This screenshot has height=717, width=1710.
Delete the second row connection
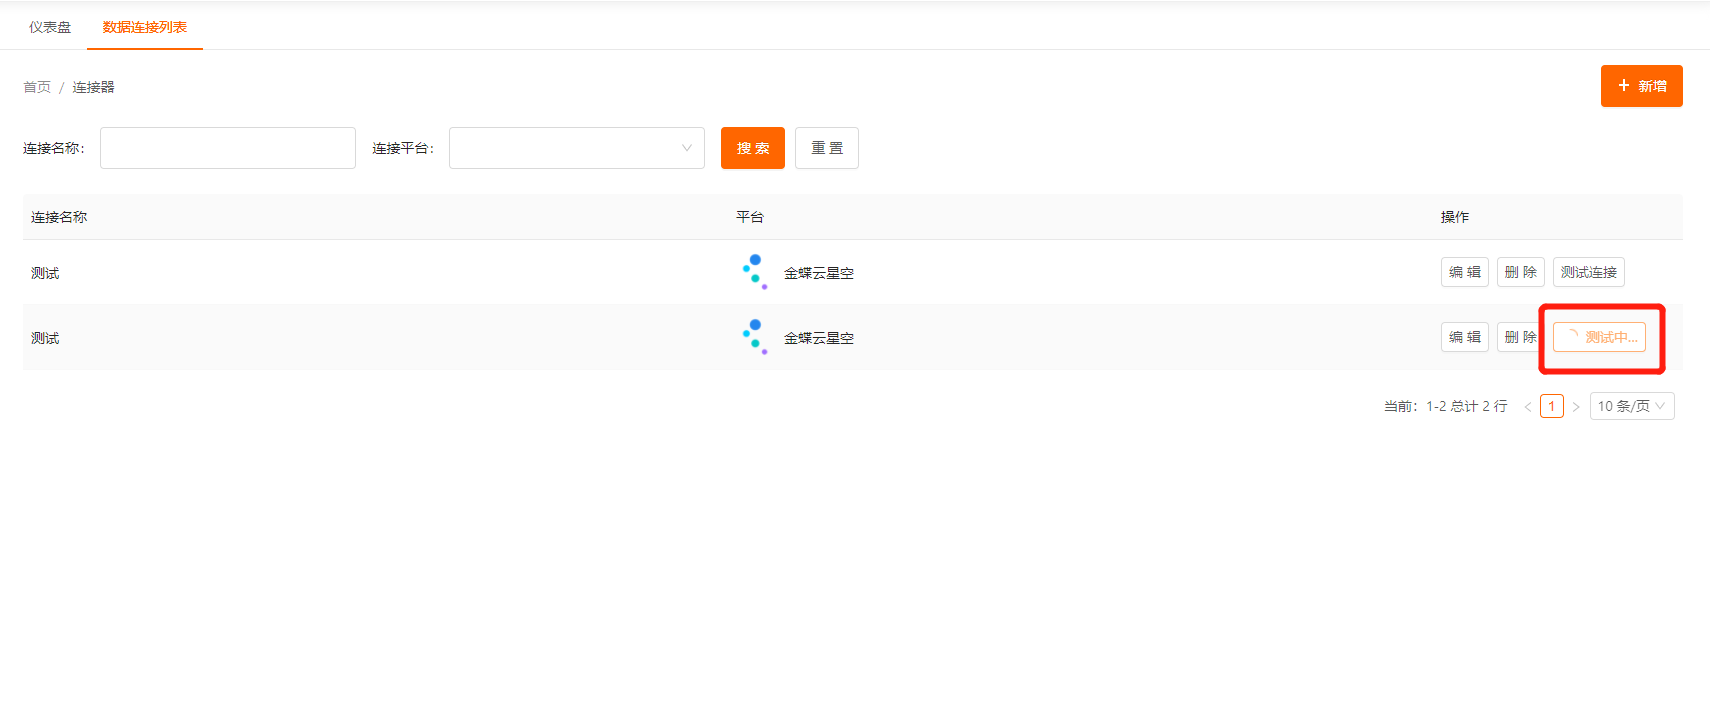click(x=1518, y=337)
